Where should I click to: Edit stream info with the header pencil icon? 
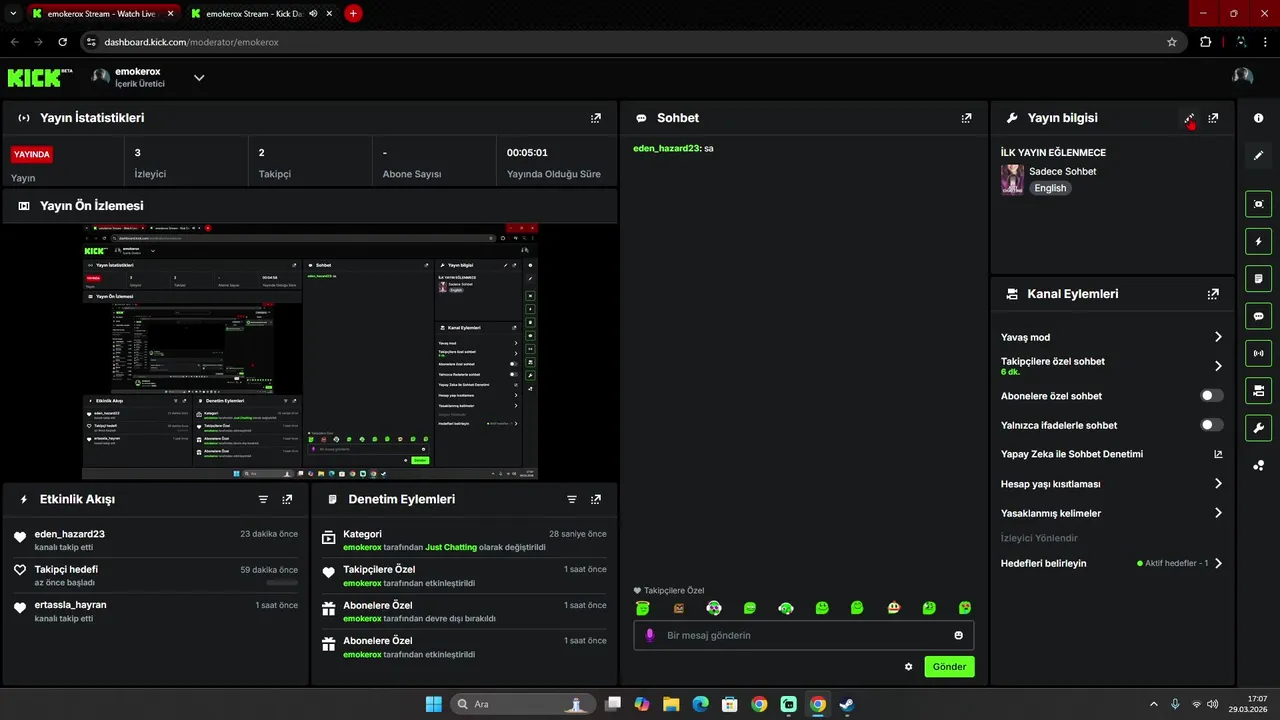pyautogui.click(x=1189, y=118)
